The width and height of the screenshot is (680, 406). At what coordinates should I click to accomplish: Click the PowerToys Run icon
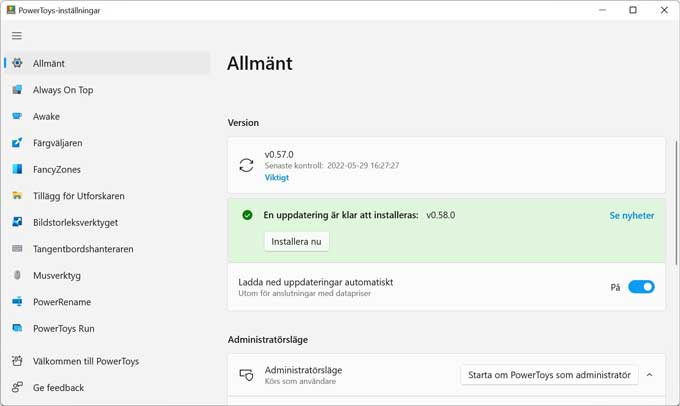(x=17, y=328)
